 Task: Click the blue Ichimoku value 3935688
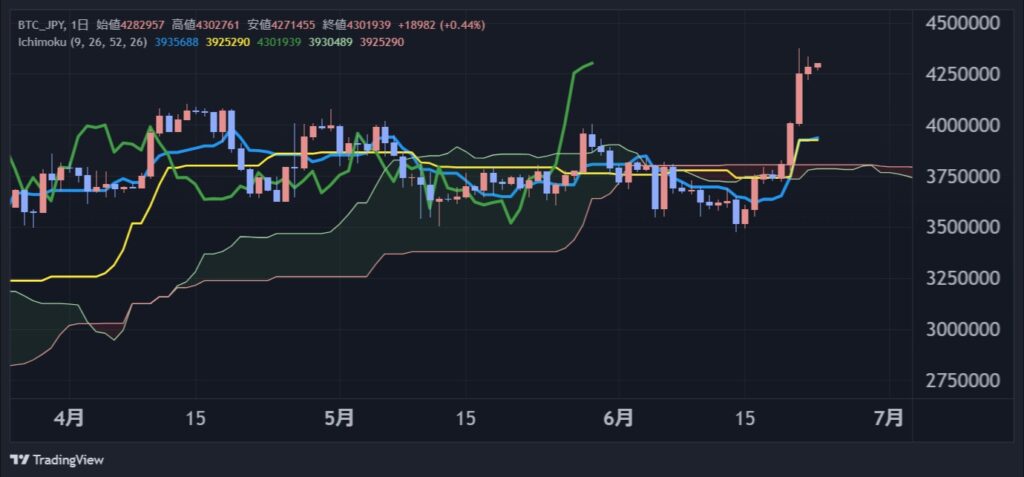(x=178, y=42)
